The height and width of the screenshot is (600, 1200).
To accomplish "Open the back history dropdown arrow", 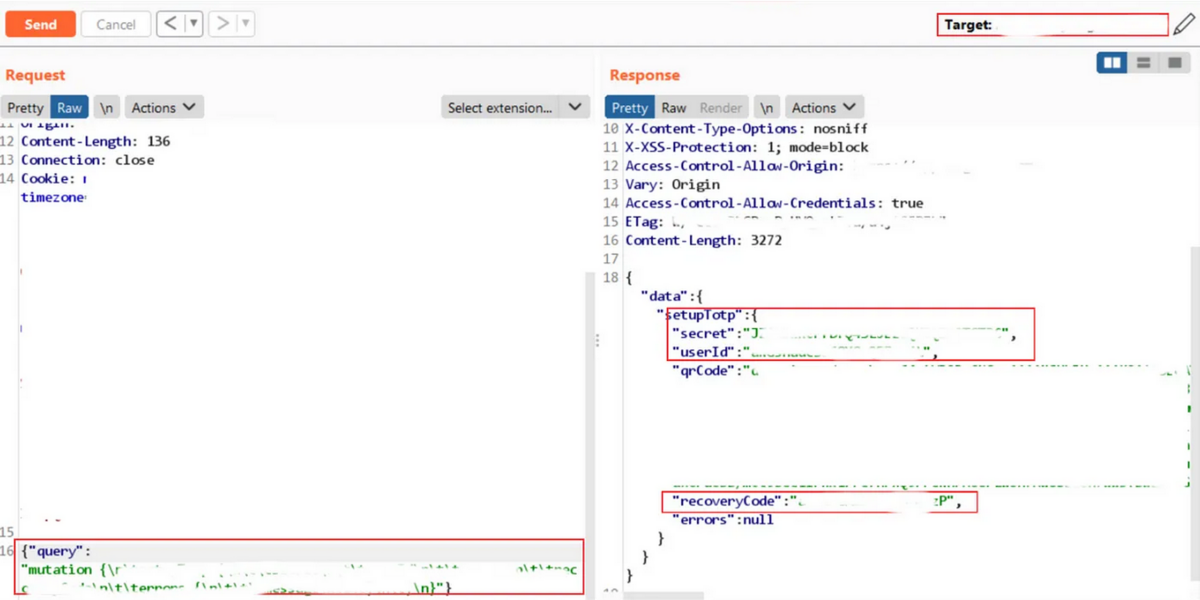I will pos(194,24).
